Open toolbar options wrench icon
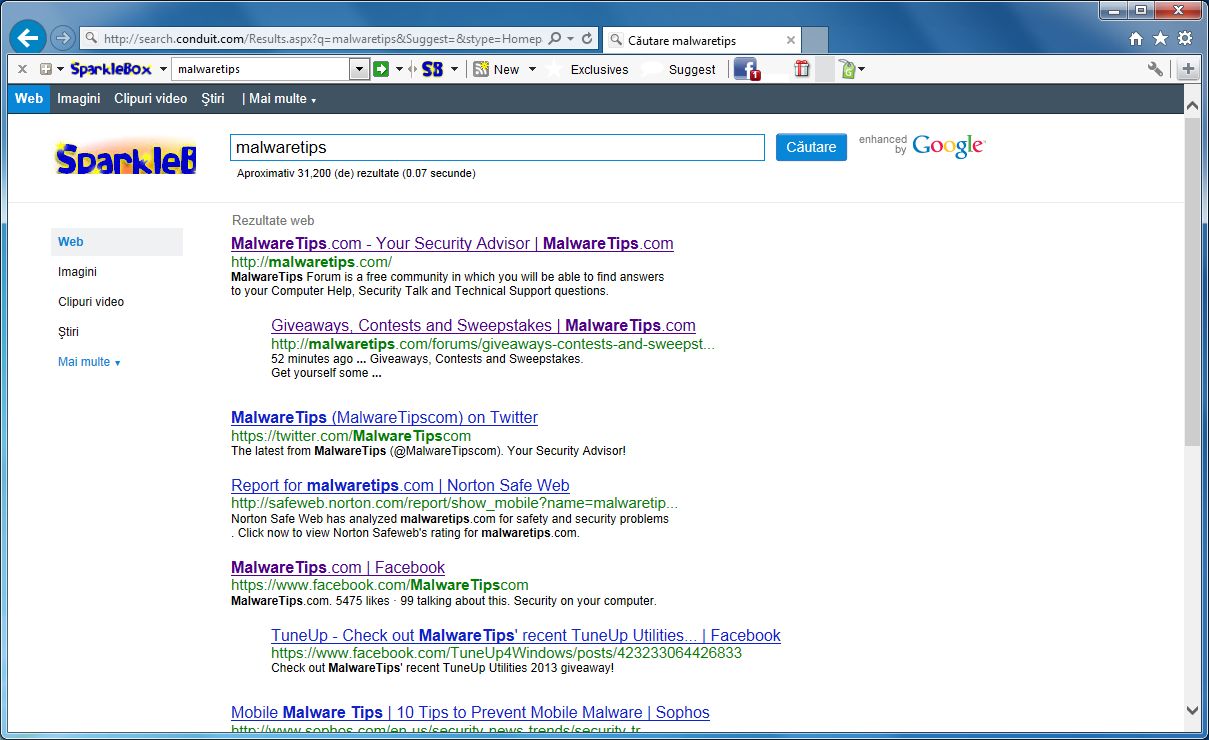 click(x=1156, y=69)
